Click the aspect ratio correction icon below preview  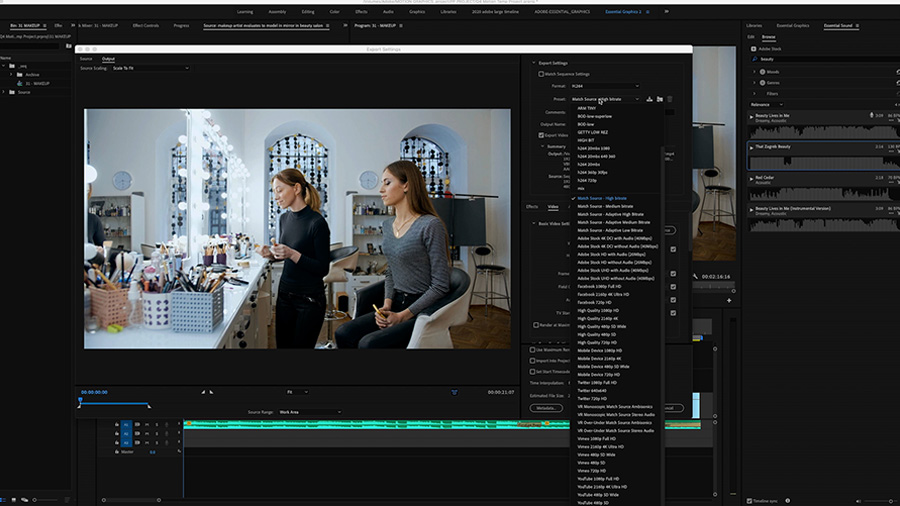[453, 392]
